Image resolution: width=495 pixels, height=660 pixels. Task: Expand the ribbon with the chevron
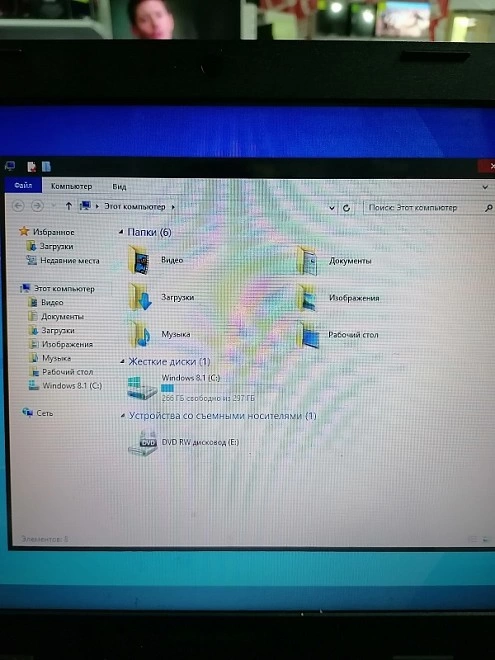pyautogui.click(x=485, y=187)
